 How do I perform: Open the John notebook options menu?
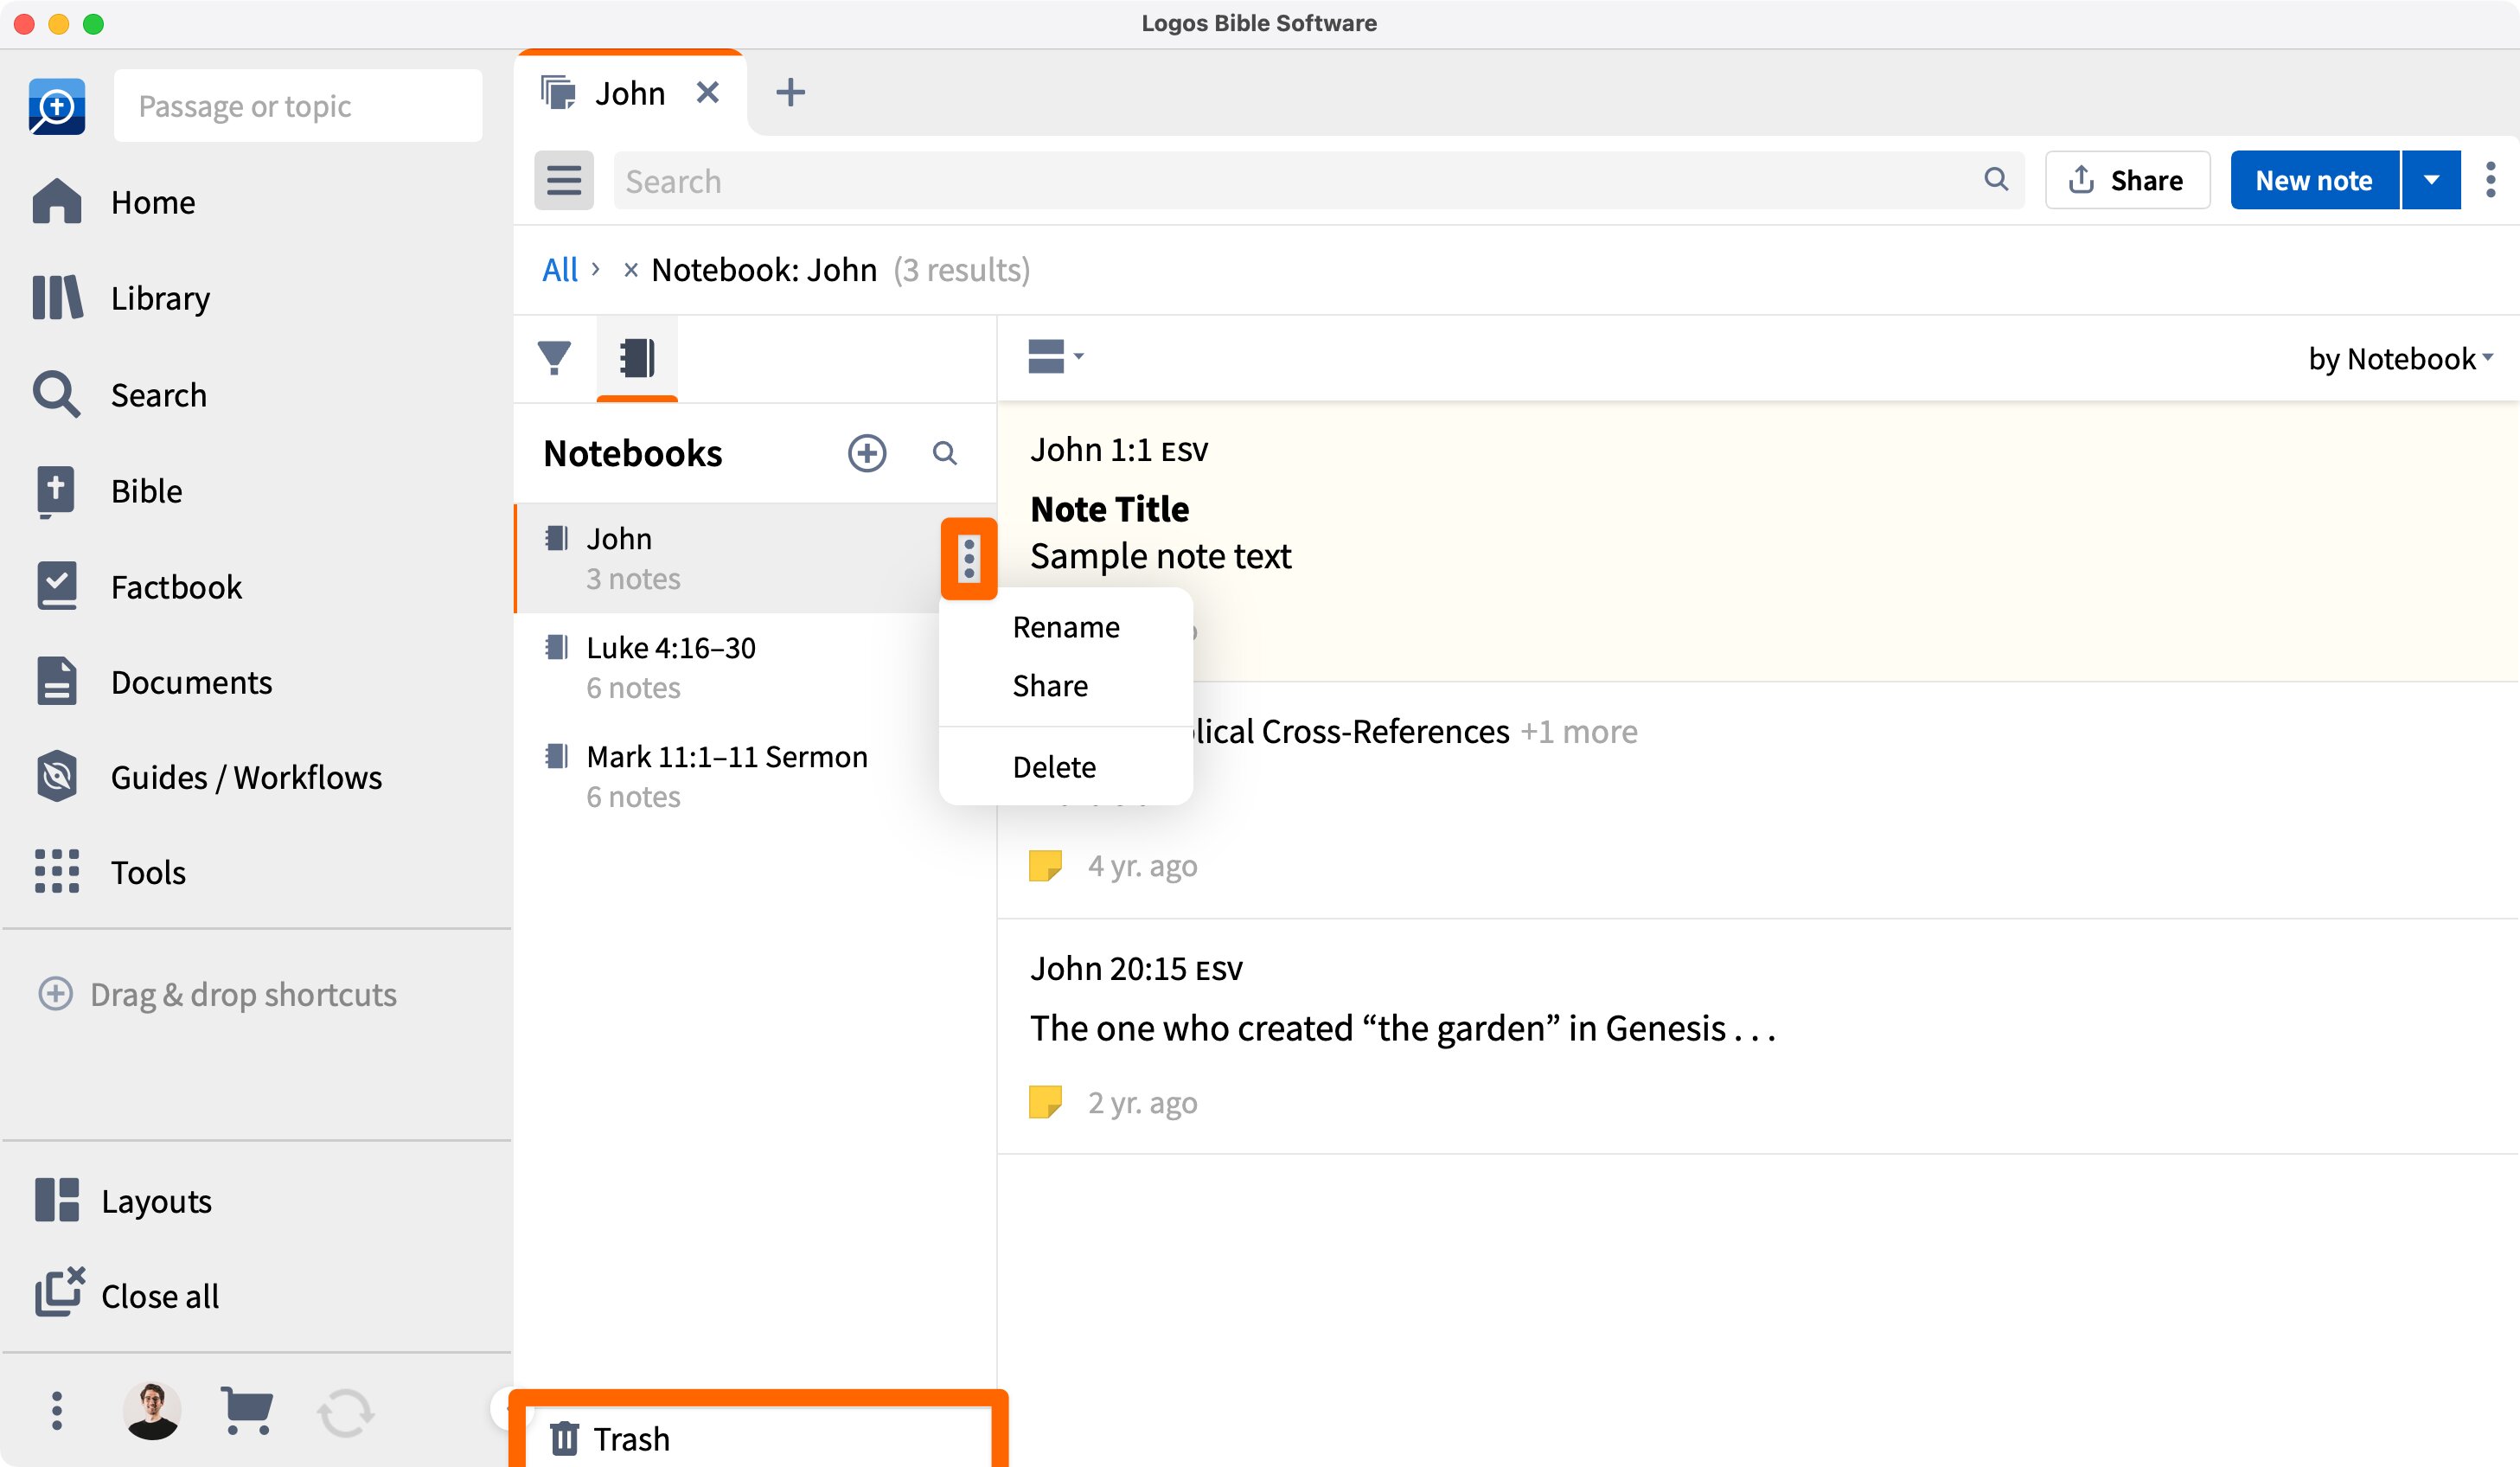969,558
